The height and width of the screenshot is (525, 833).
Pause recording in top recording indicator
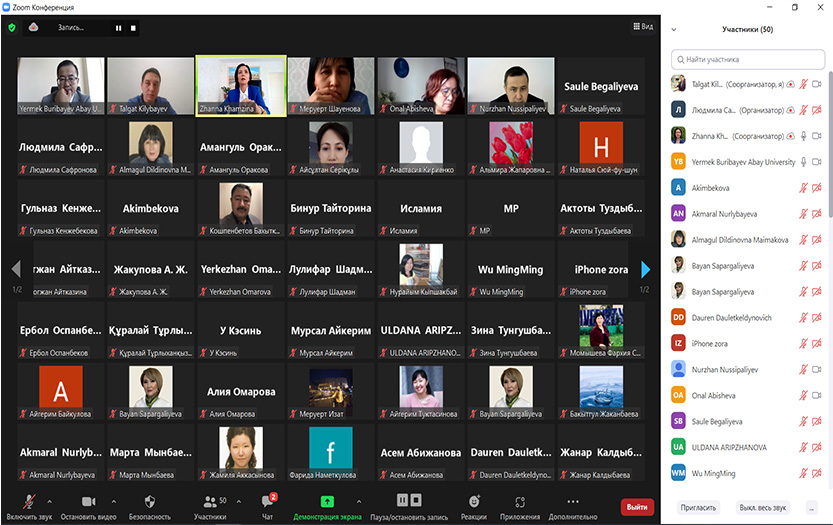click(x=118, y=28)
